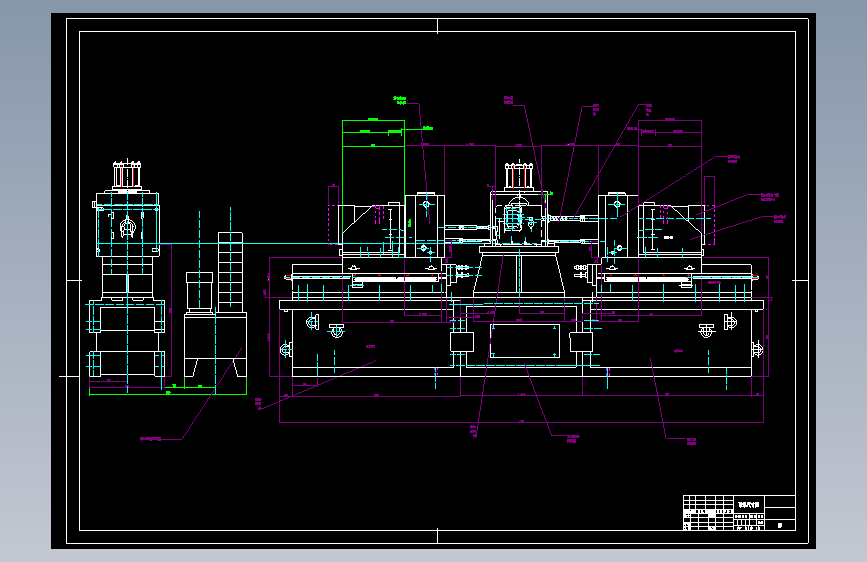Select the small box left of the access panel
This screenshot has width=867, height=562.
click(462, 342)
